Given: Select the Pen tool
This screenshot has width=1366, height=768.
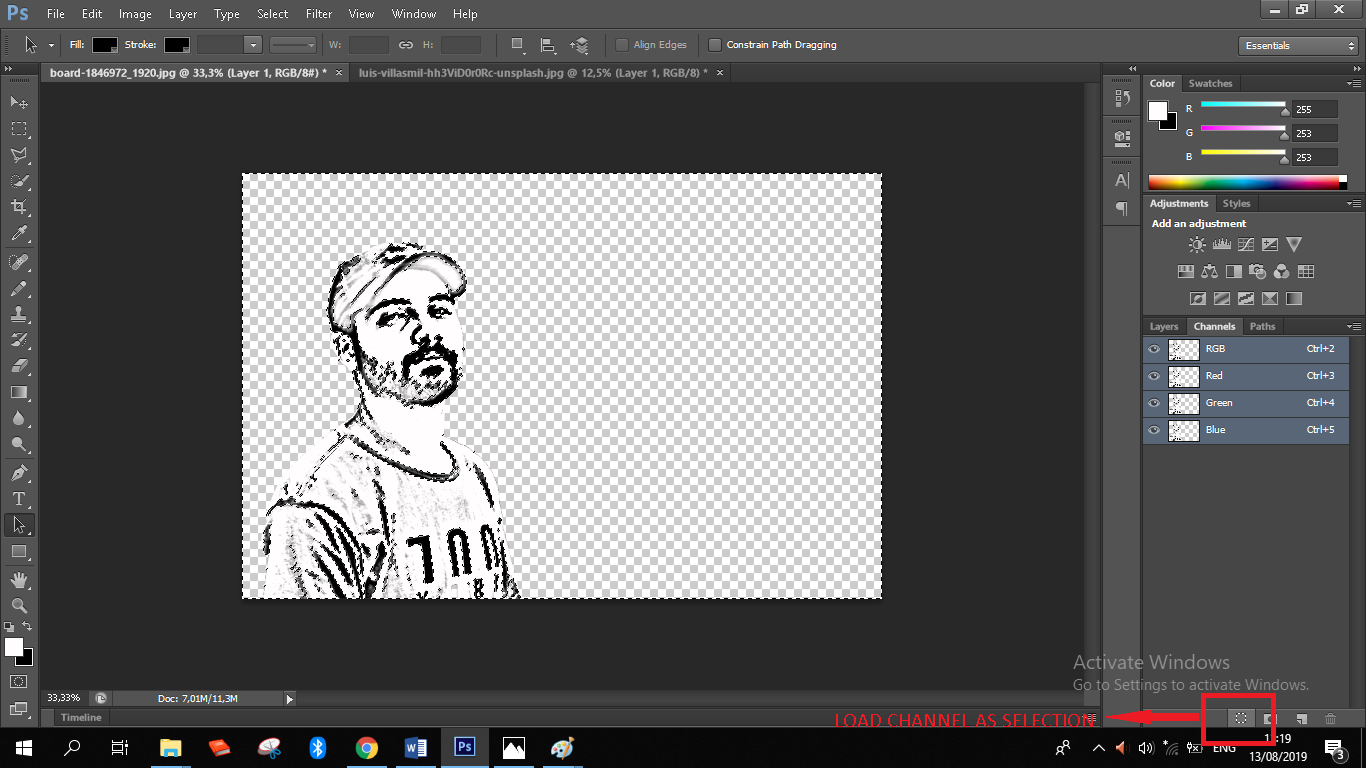Looking at the screenshot, I should pos(19,472).
